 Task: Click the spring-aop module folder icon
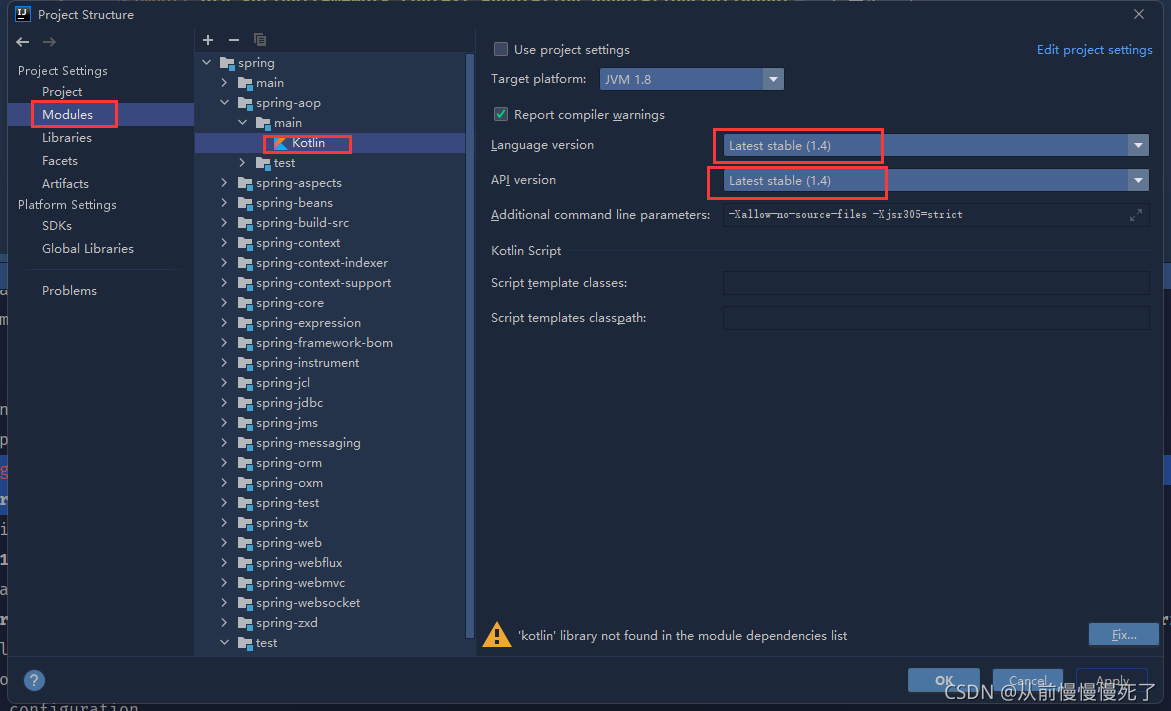pyautogui.click(x=245, y=103)
